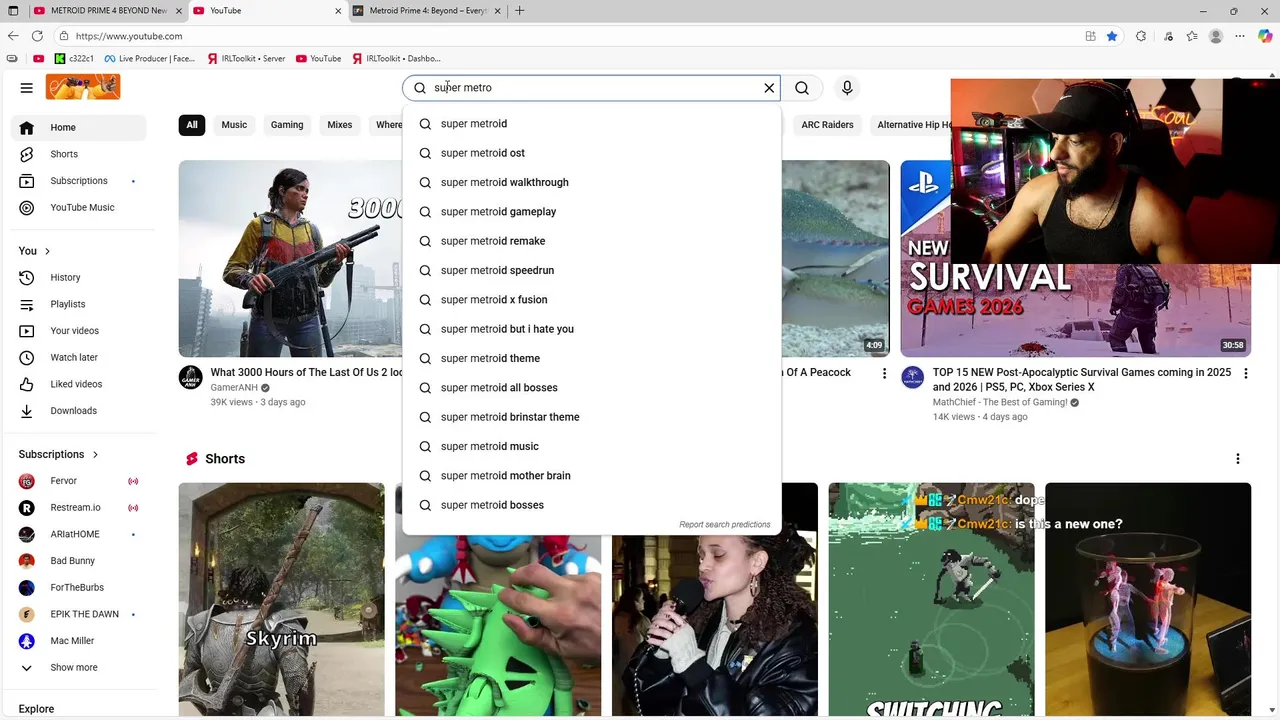Open YouTube Music in sidebar

(x=83, y=208)
